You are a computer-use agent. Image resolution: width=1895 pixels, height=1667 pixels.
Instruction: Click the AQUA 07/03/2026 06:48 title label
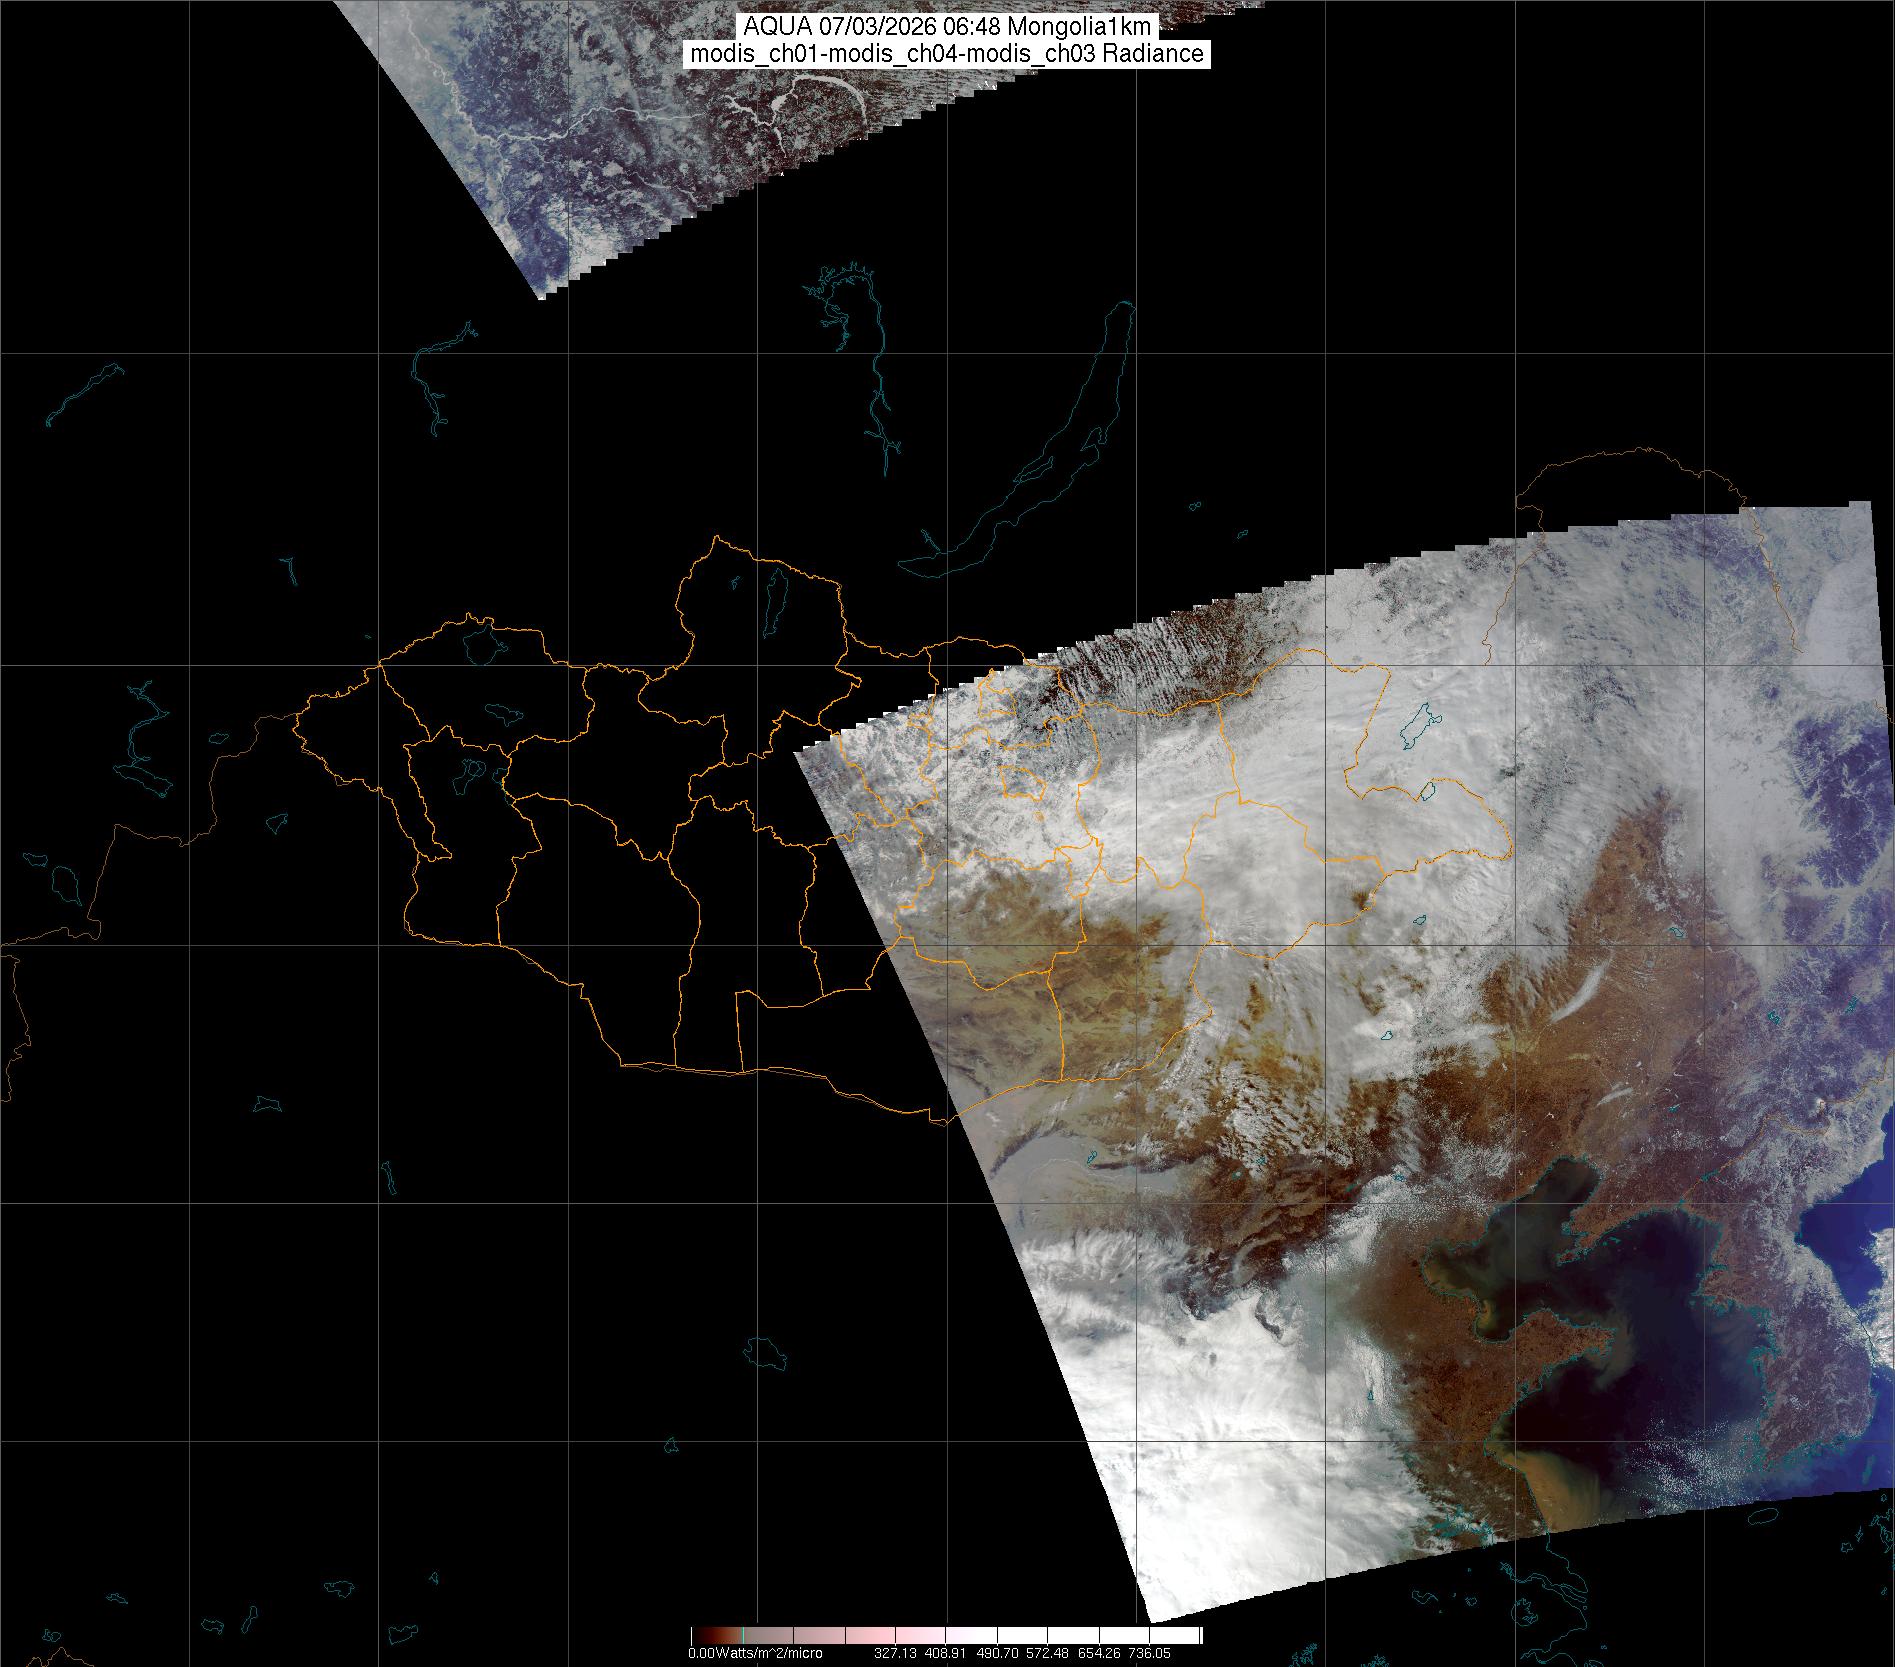[x=946, y=27]
